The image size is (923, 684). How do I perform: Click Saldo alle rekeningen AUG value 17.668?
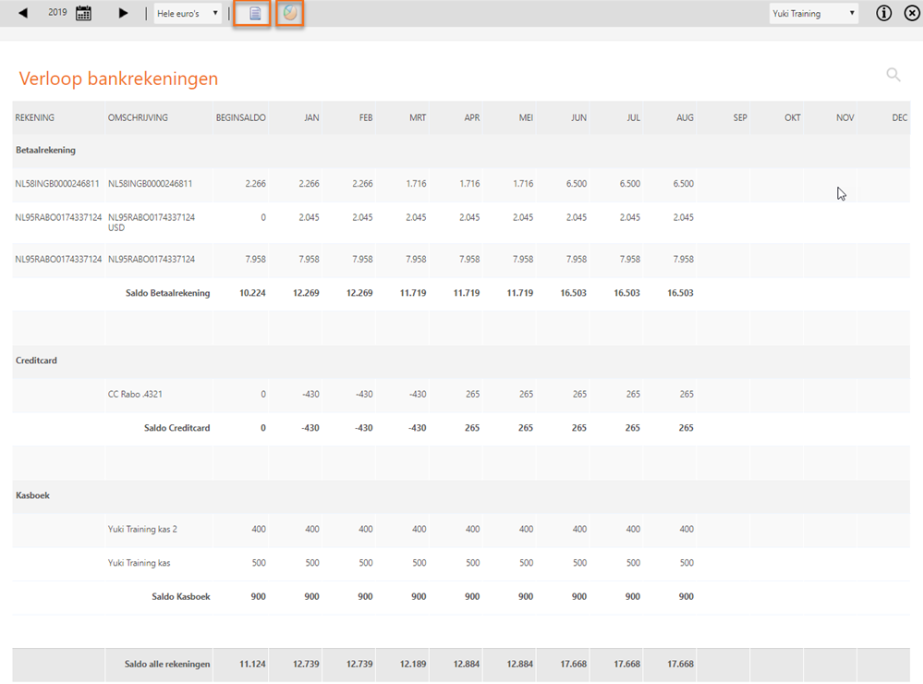click(x=680, y=664)
